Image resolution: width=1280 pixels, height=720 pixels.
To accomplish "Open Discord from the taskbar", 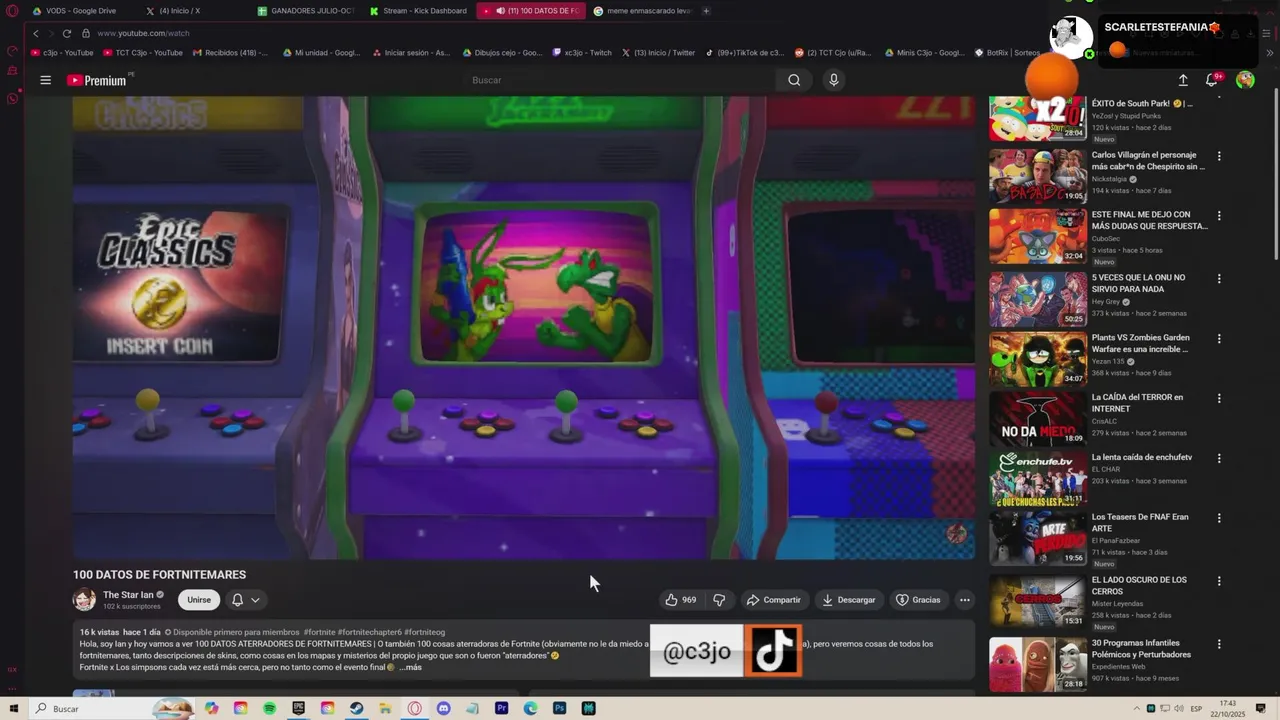I will 443,708.
